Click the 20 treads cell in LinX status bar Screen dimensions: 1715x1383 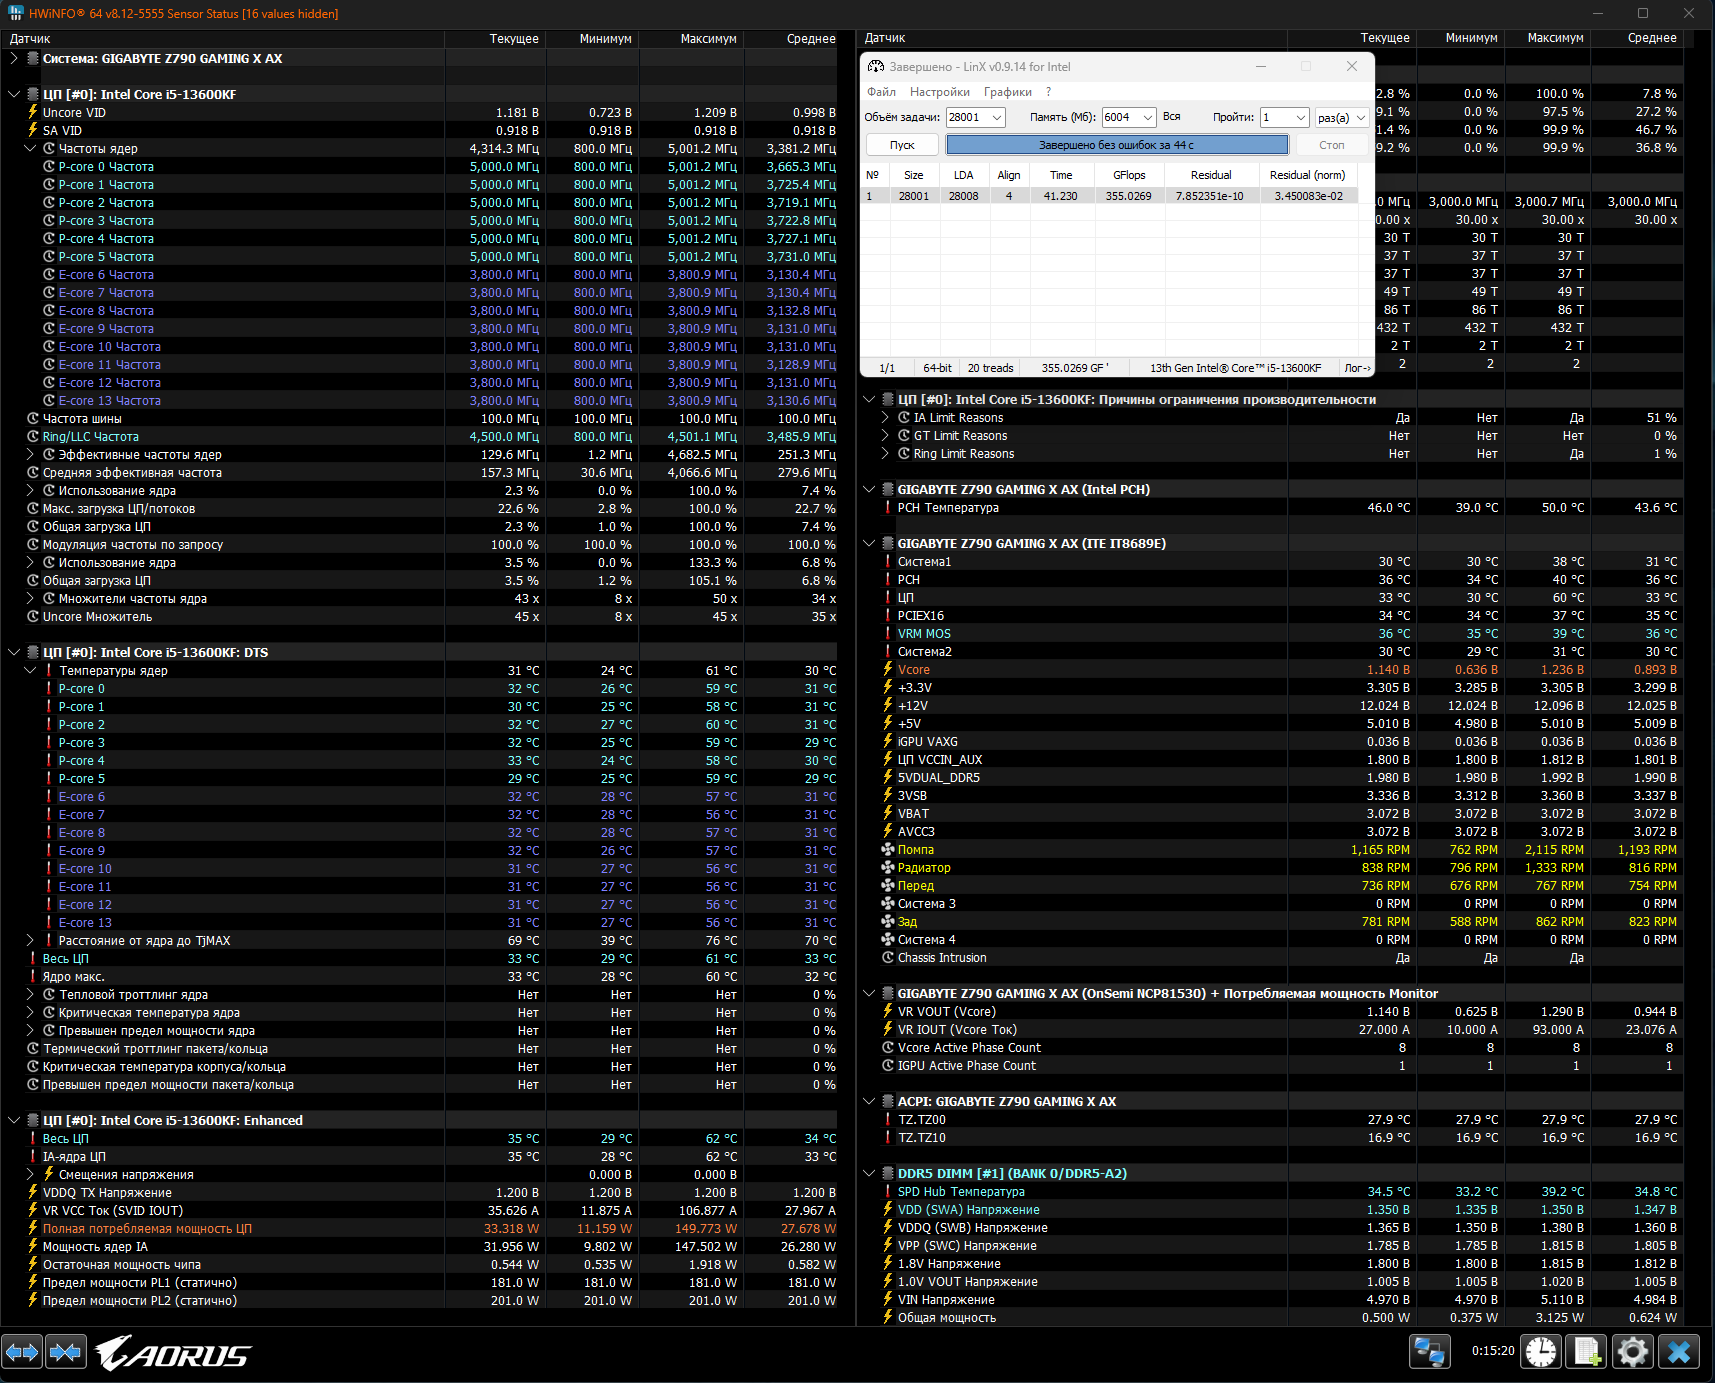point(990,368)
